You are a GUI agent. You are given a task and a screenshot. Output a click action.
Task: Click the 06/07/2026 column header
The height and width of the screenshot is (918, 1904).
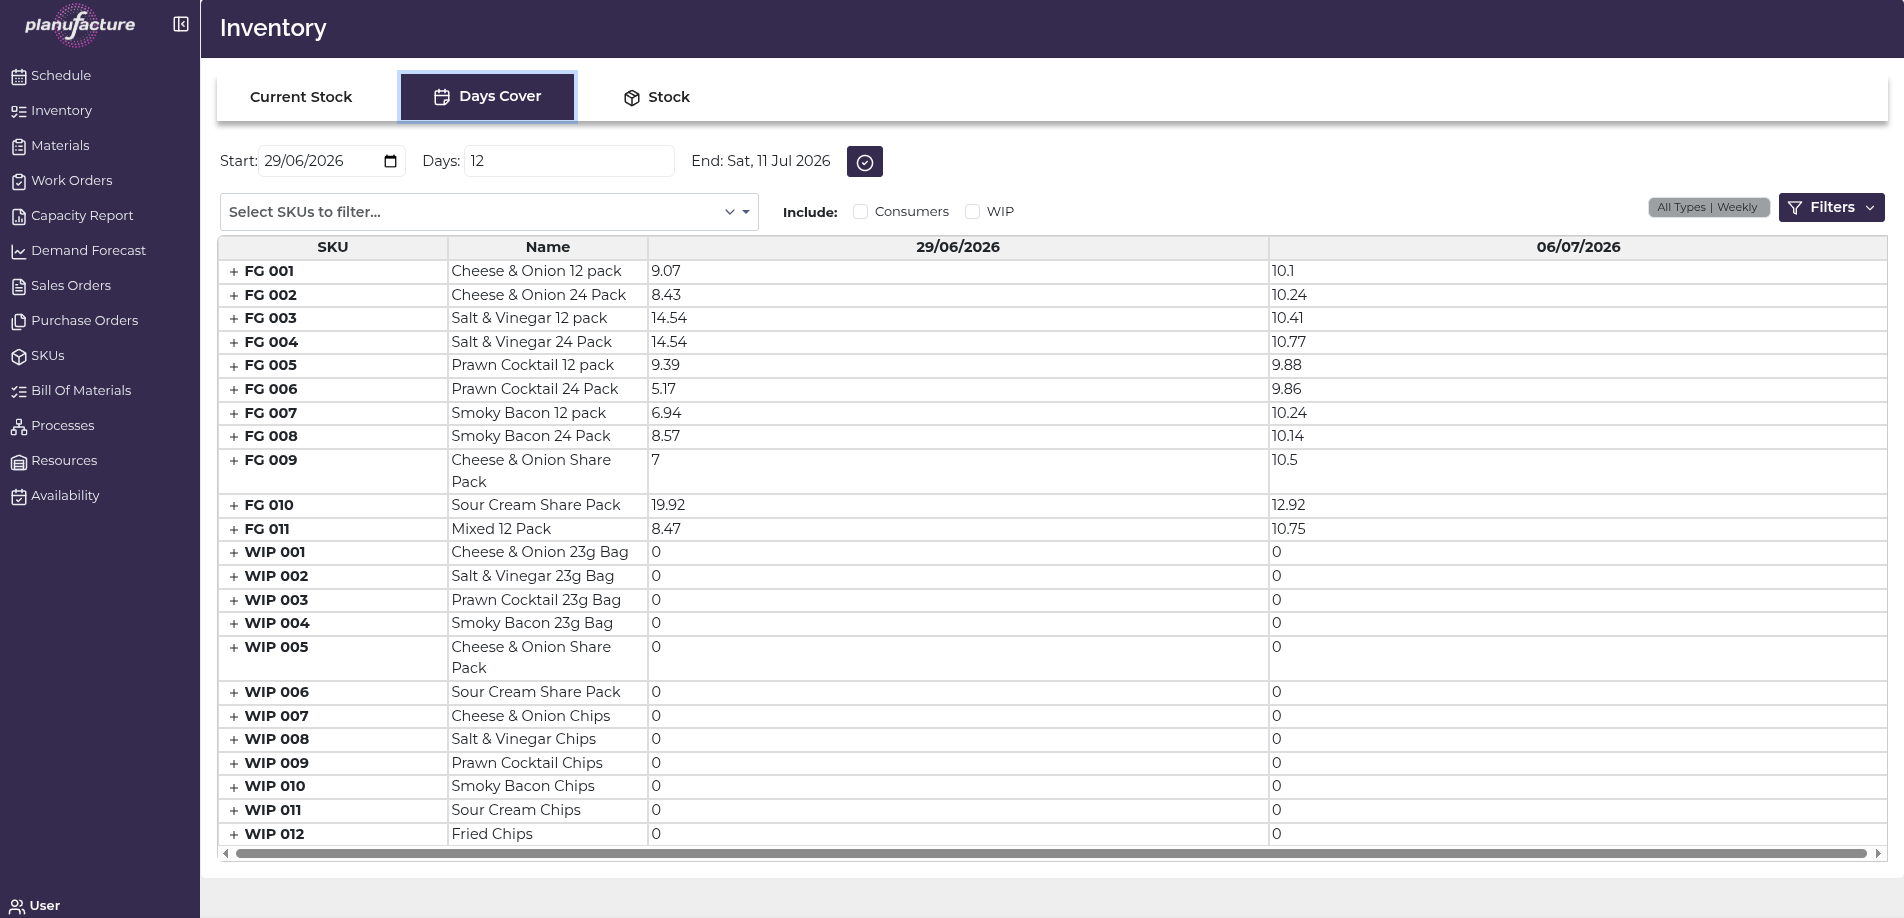pyautogui.click(x=1578, y=247)
